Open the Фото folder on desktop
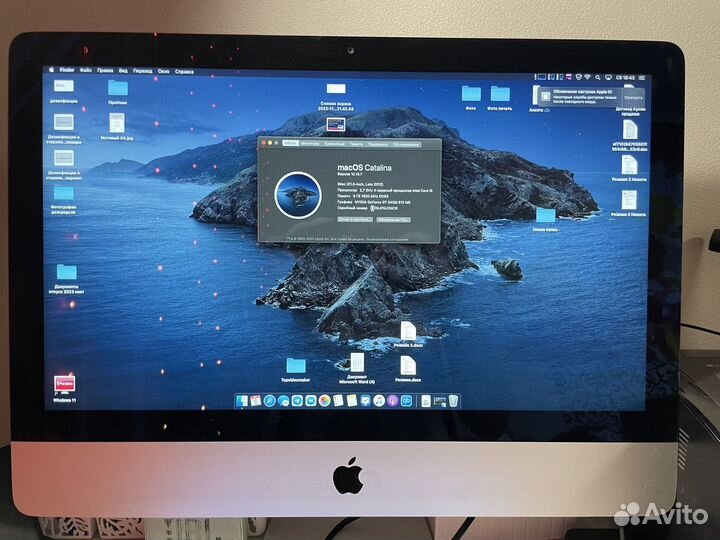This screenshot has height=540, width=720. [x=471, y=94]
